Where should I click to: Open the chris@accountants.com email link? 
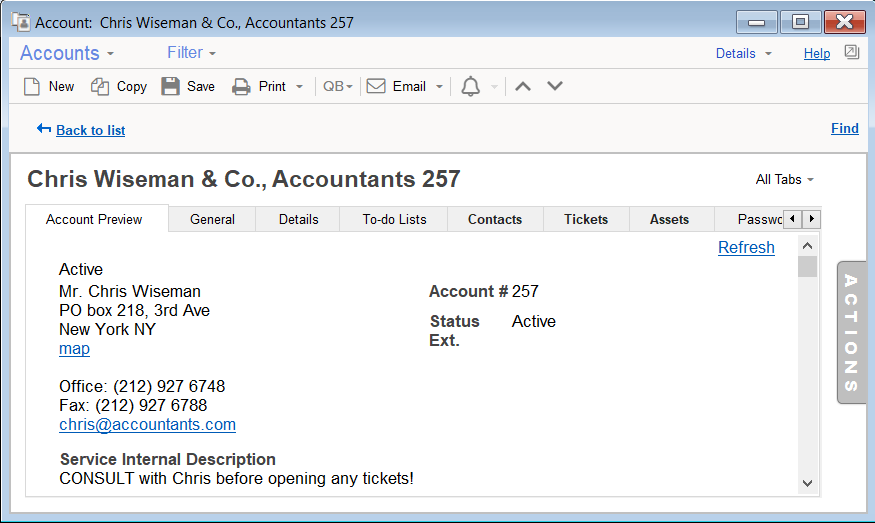click(147, 425)
